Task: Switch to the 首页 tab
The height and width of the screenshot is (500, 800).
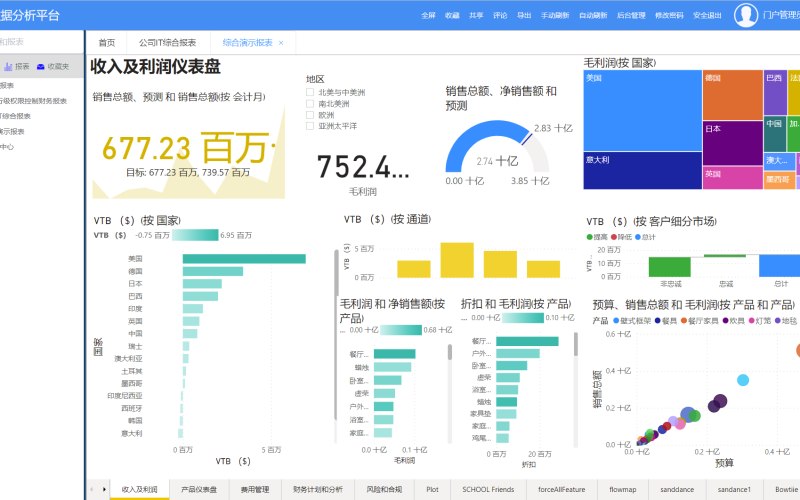Action: 107,43
